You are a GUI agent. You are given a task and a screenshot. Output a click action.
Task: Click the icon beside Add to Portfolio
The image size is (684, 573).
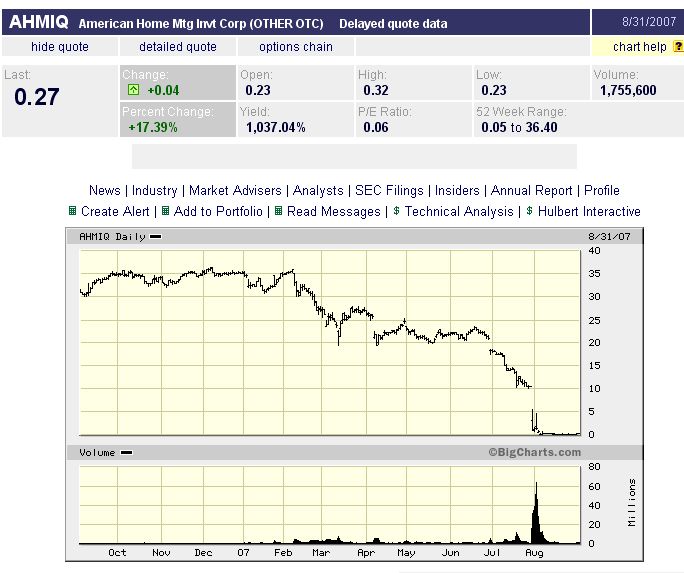[x=166, y=211]
